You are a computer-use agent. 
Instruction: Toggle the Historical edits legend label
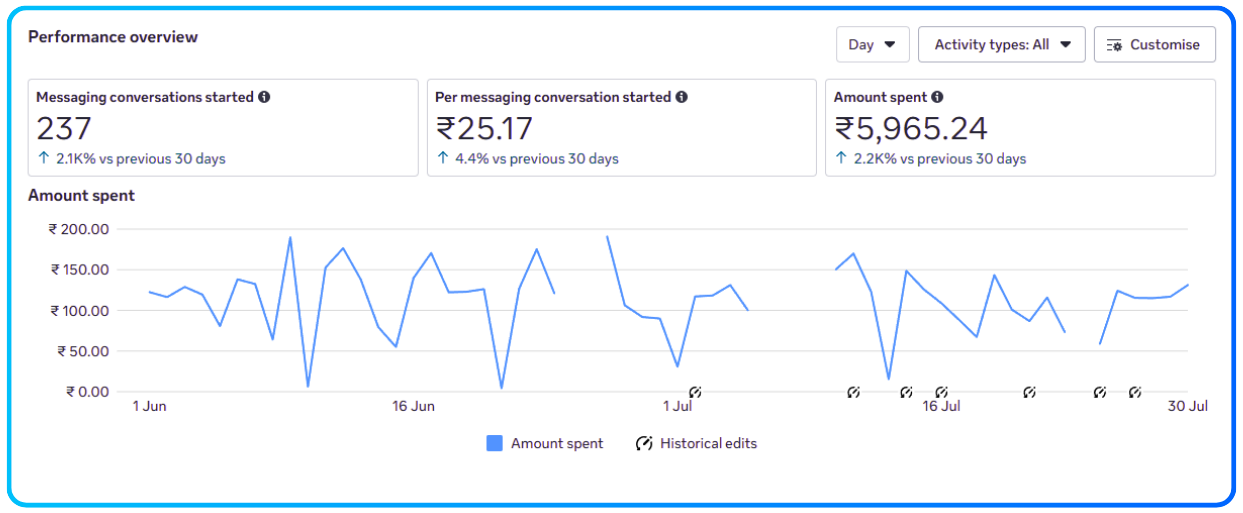click(x=708, y=443)
